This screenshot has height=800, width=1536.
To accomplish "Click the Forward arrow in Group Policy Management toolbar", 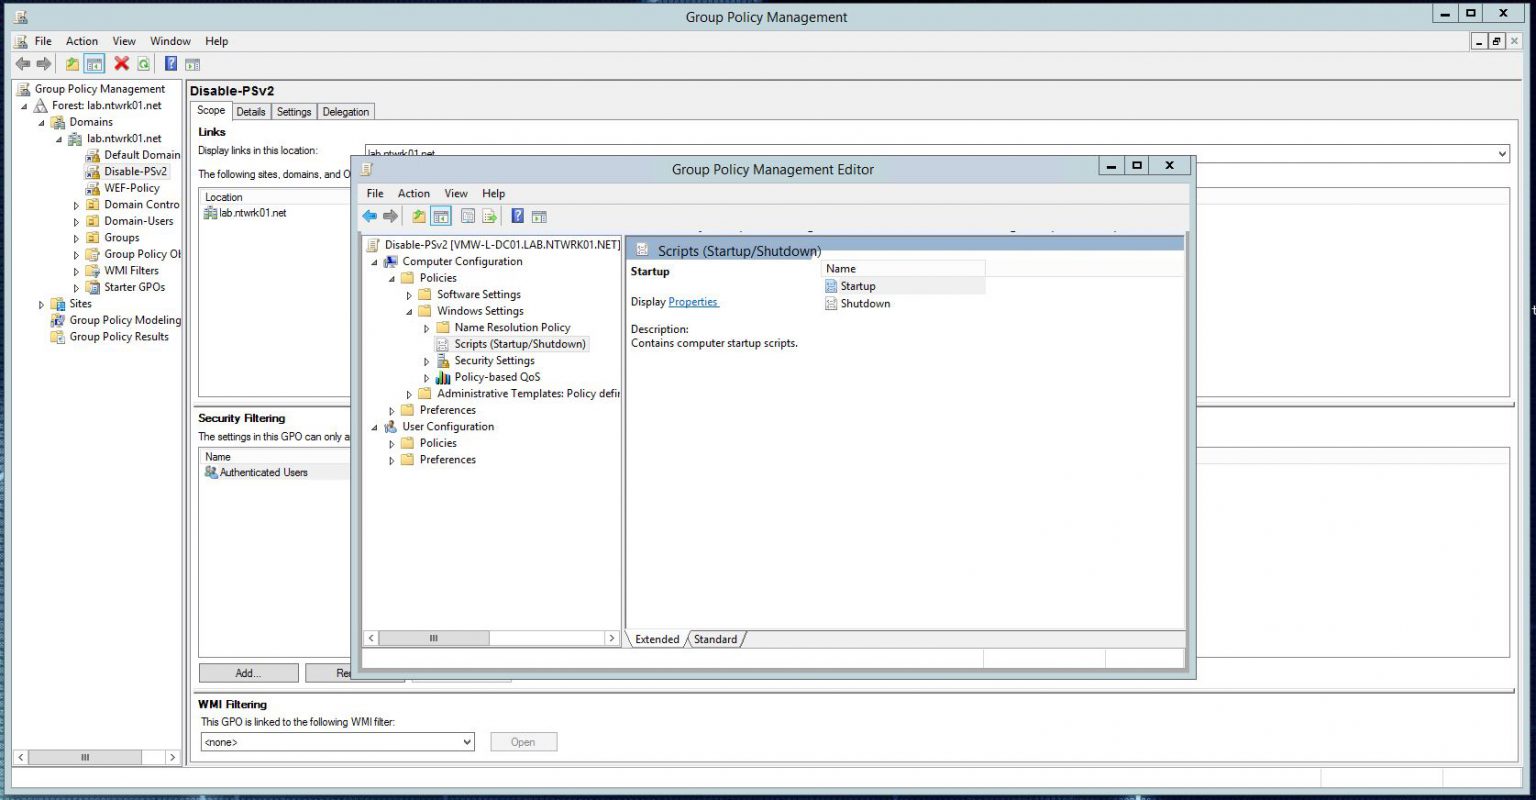I will click(x=44, y=63).
